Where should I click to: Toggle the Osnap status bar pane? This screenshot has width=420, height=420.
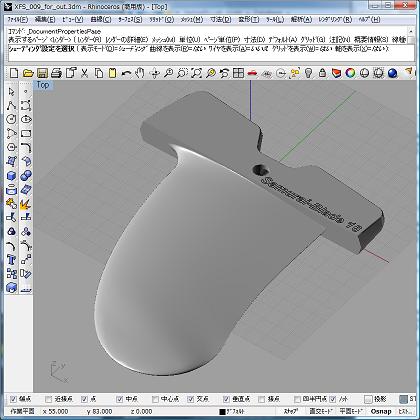[x=381, y=411]
